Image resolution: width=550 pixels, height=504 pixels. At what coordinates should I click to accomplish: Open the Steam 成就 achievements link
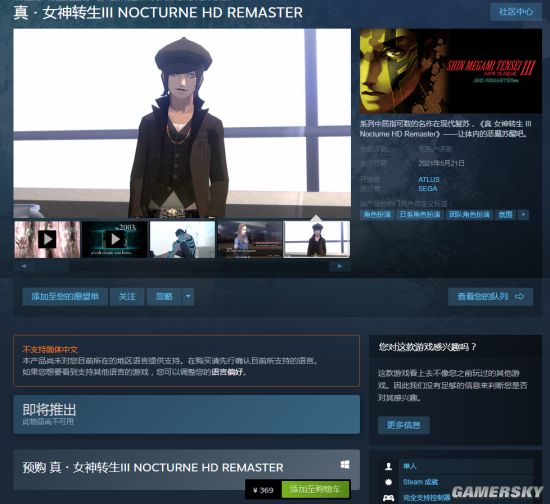click(x=421, y=482)
